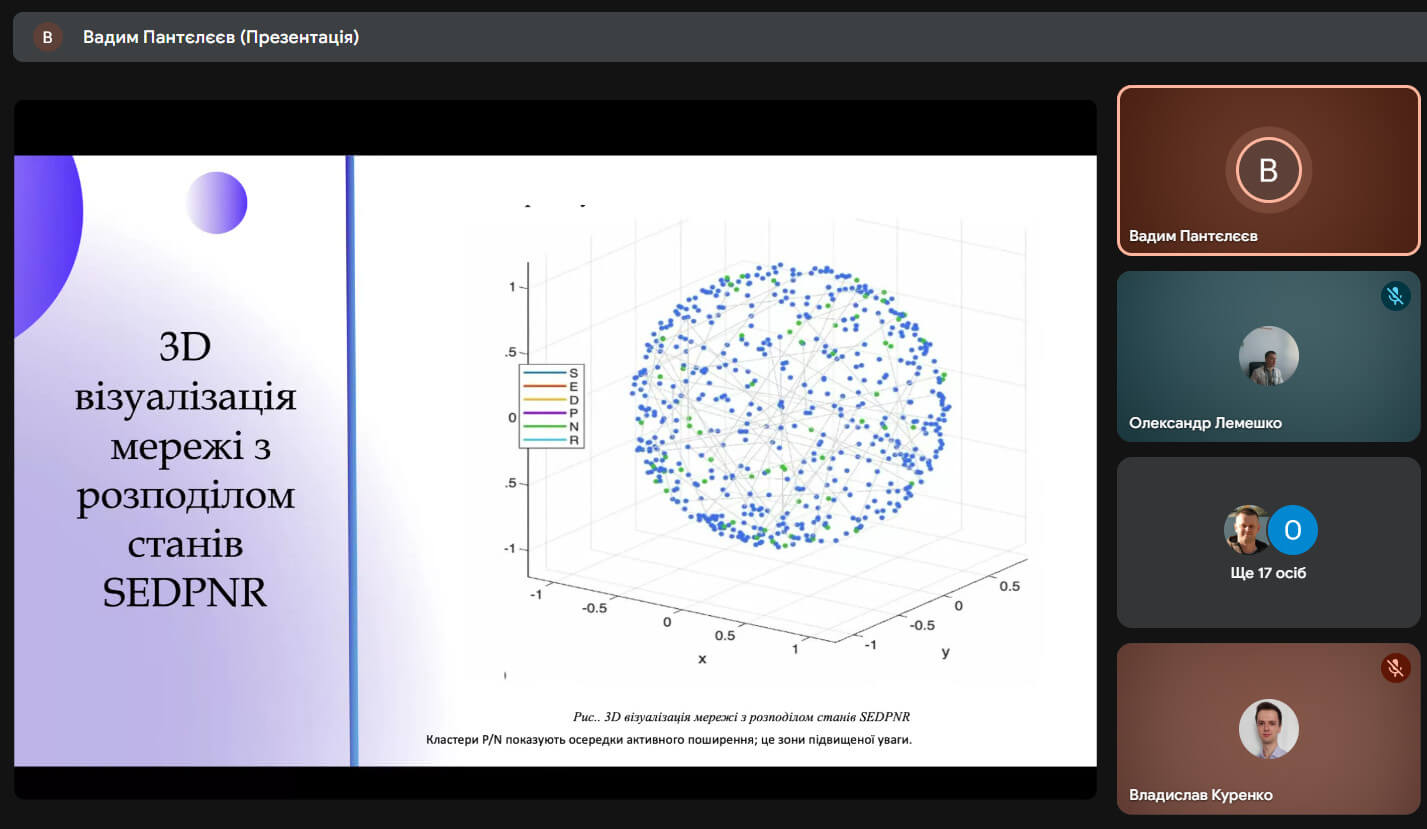The width and height of the screenshot is (1427, 829).
Task: Click the photo avatar beside the blue "O"
Action: pyautogui.click(x=1246, y=530)
